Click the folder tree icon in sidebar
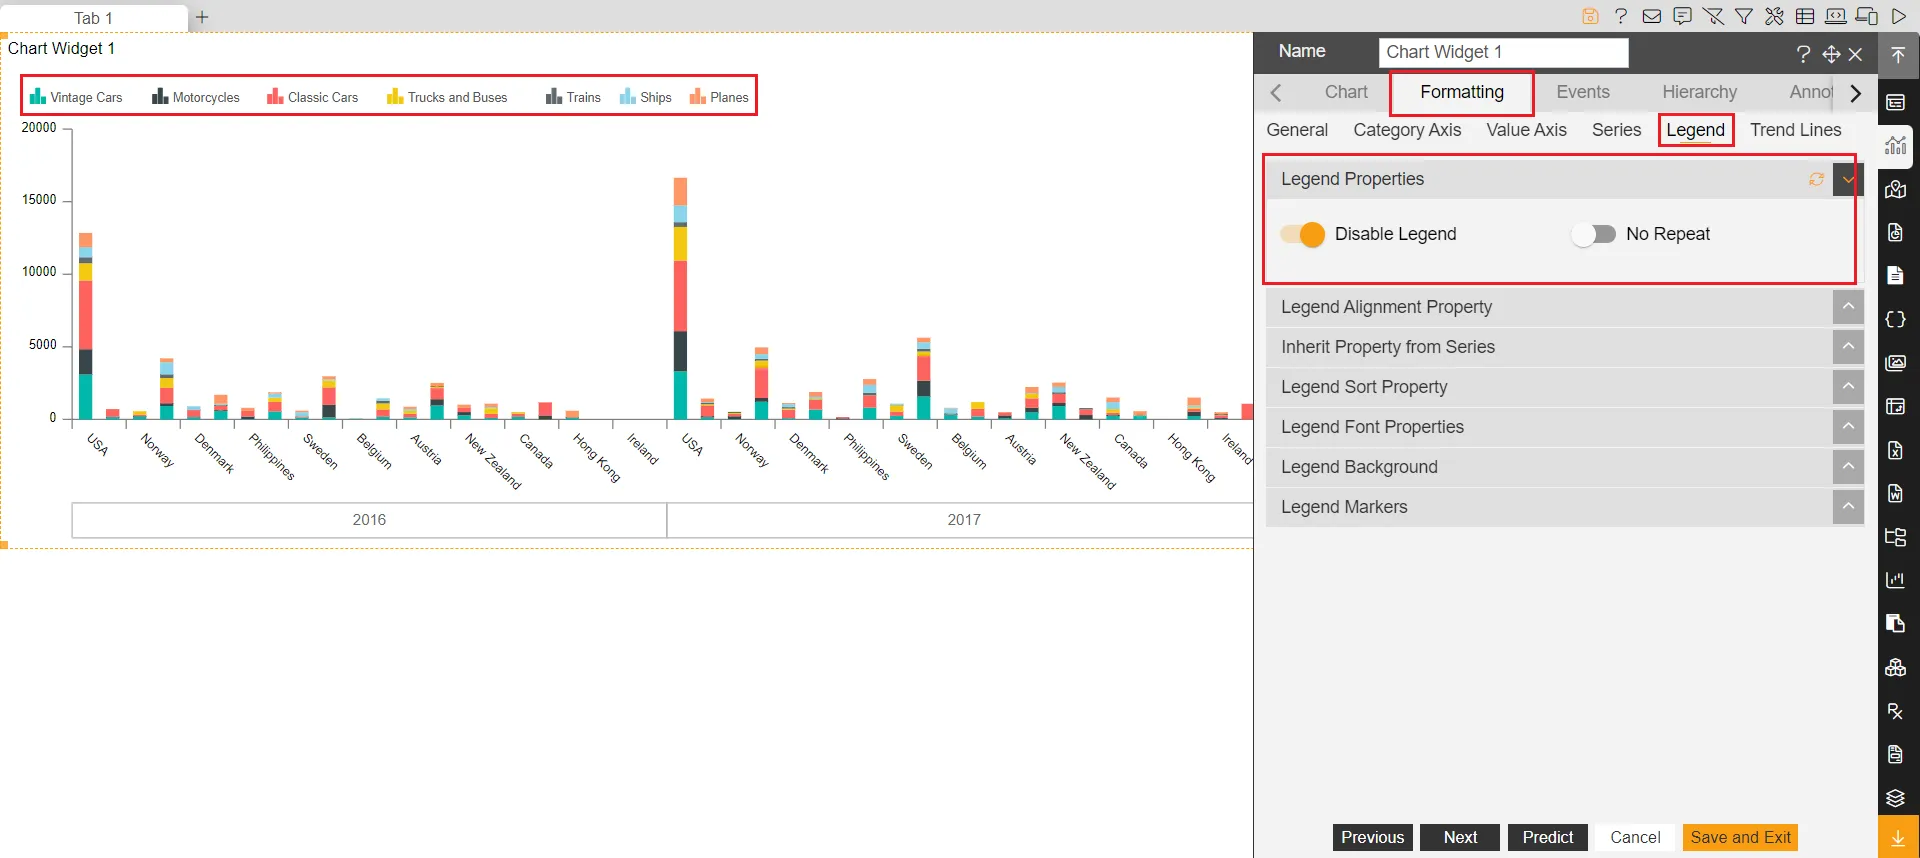Image resolution: width=1920 pixels, height=858 pixels. 1896,537
